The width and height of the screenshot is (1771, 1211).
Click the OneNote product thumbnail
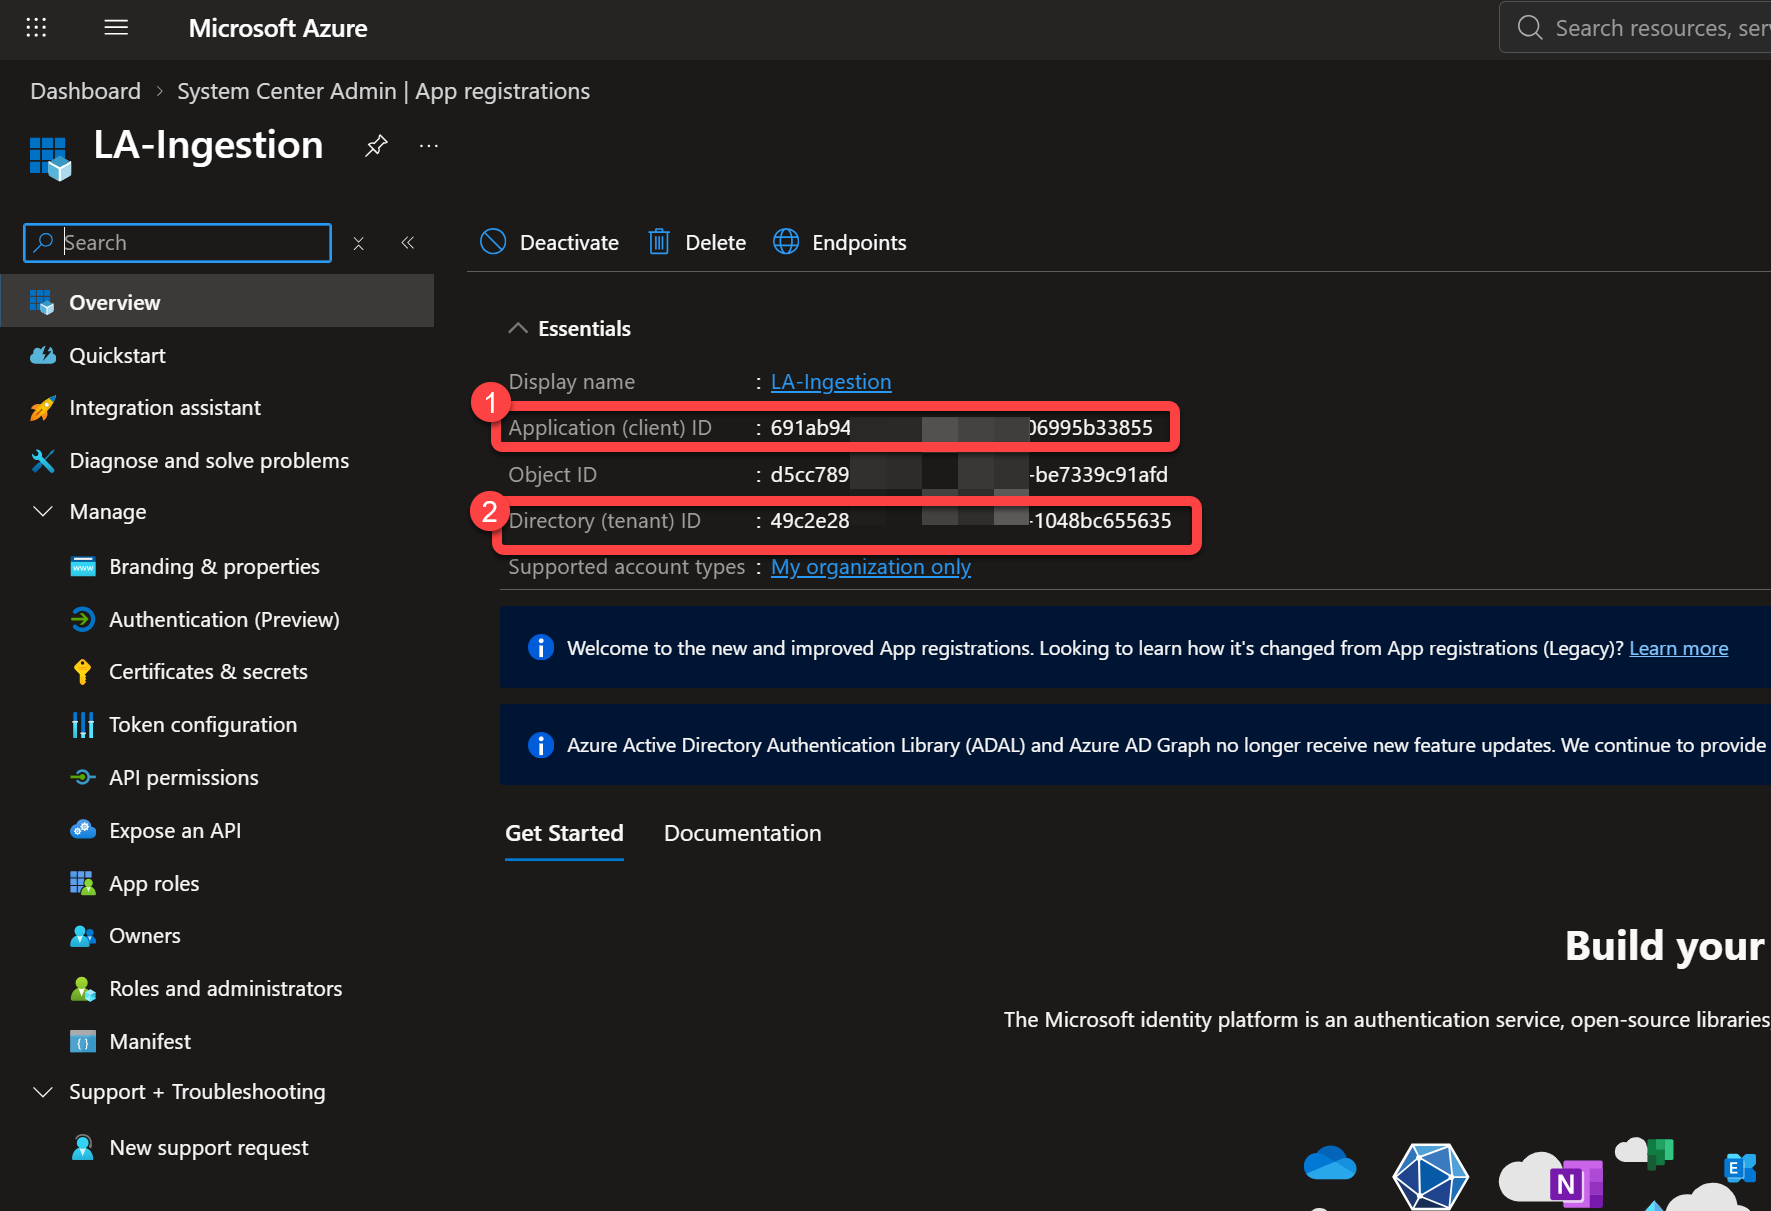point(1575,1183)
